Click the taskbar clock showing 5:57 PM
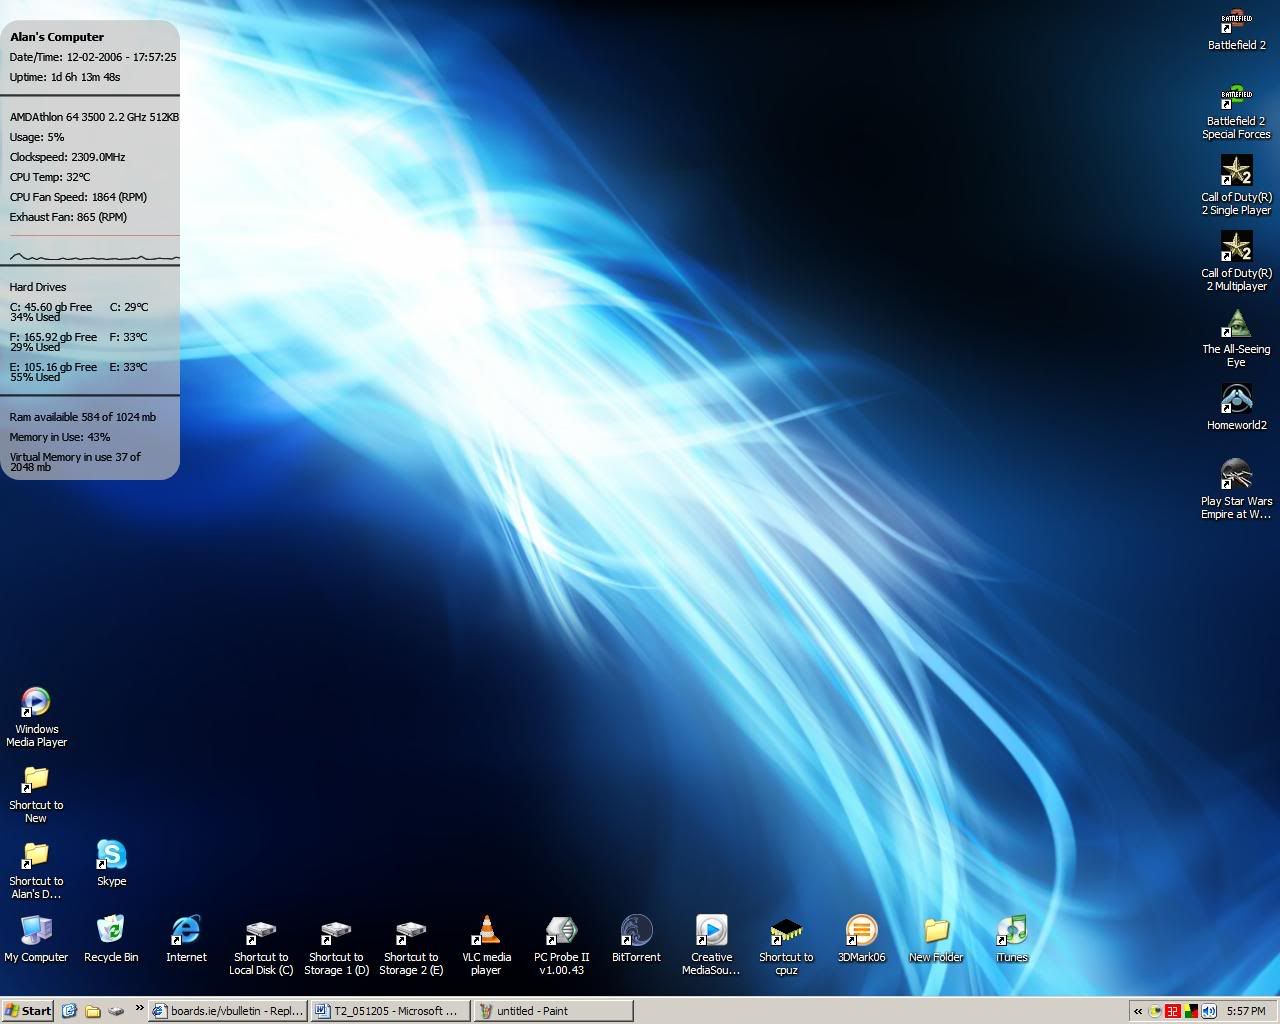 point(1246,1011)
